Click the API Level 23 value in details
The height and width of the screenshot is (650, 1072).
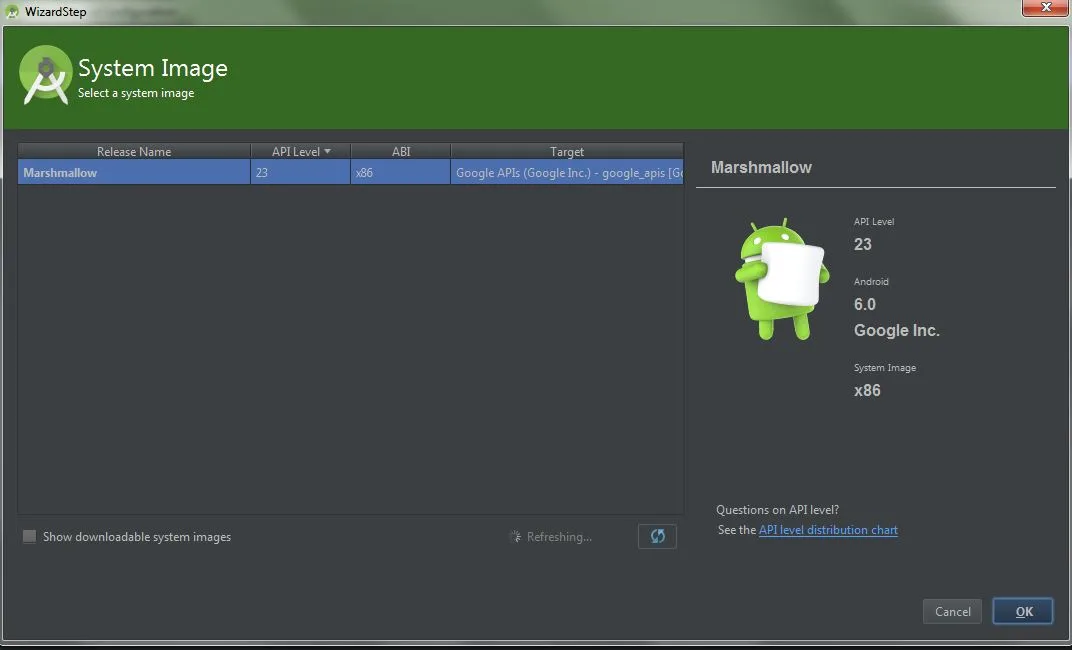[x=863, y=244]
